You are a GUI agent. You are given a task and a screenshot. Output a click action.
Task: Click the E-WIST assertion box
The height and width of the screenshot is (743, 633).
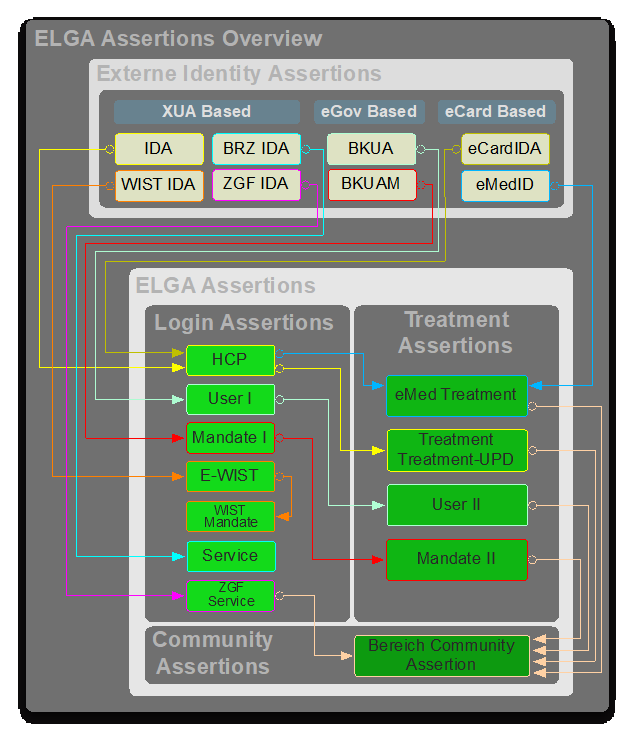tap(230, 476)
